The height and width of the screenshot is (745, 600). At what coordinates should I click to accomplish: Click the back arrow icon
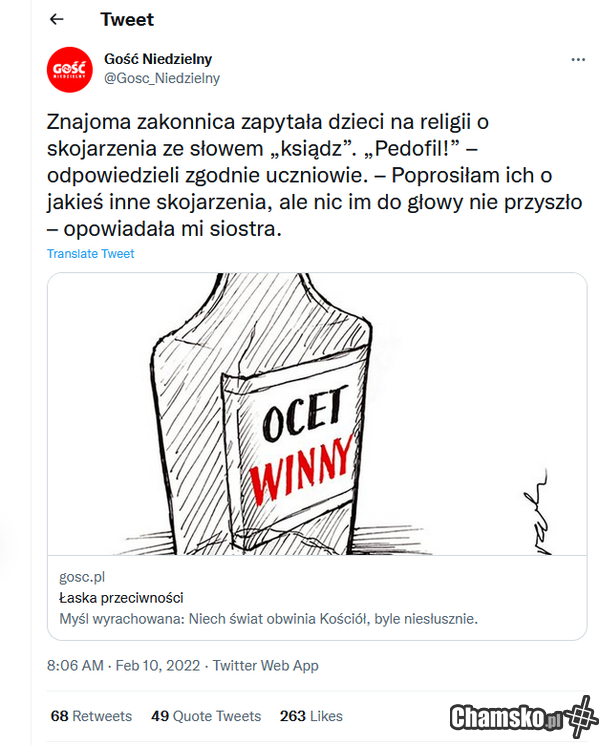(x=57, y=19)
